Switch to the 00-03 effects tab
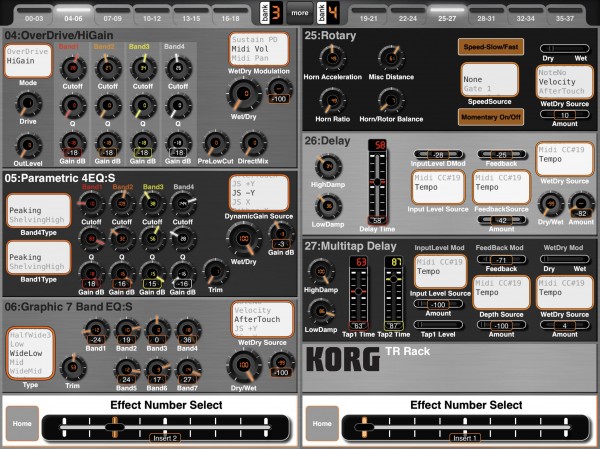 pos(34,15)
